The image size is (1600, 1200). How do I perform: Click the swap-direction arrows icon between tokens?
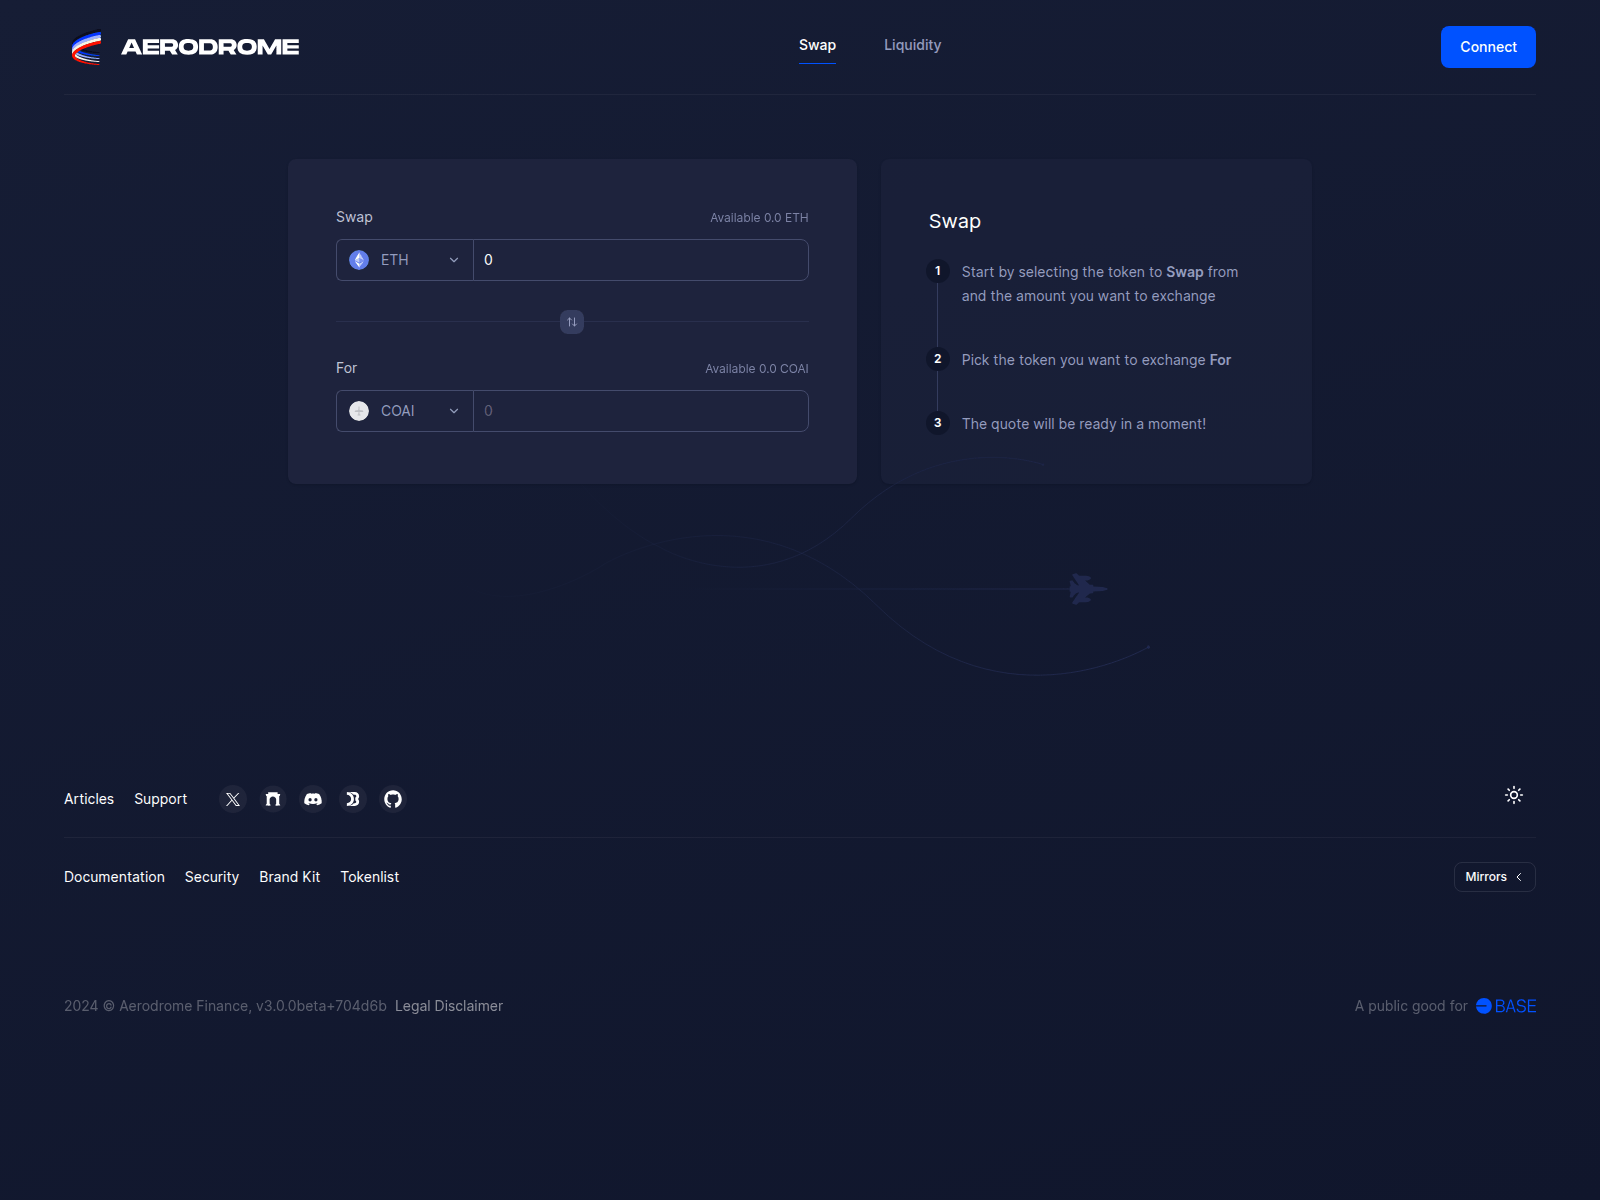tap(572, 322)
